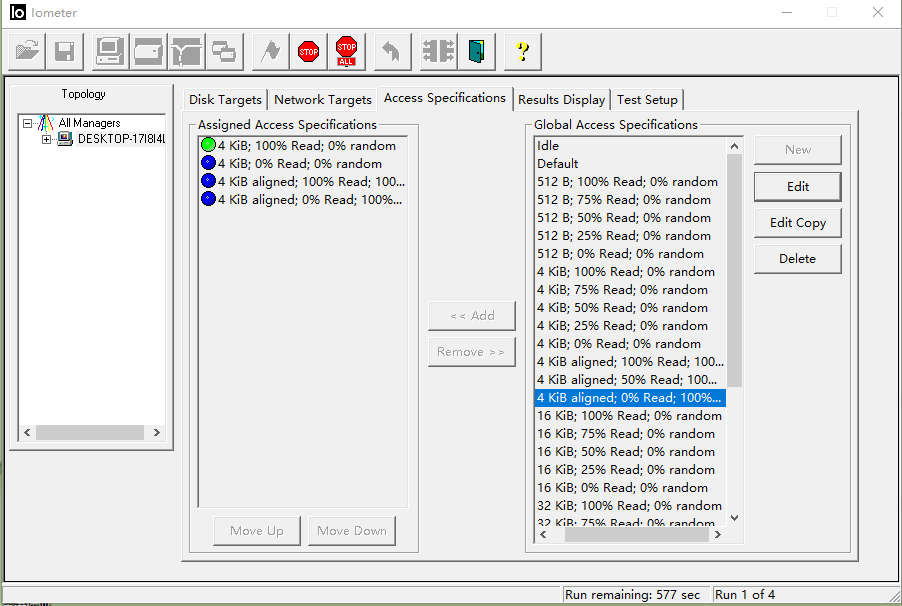Stop current test red STOP icon

coord(308,51)
